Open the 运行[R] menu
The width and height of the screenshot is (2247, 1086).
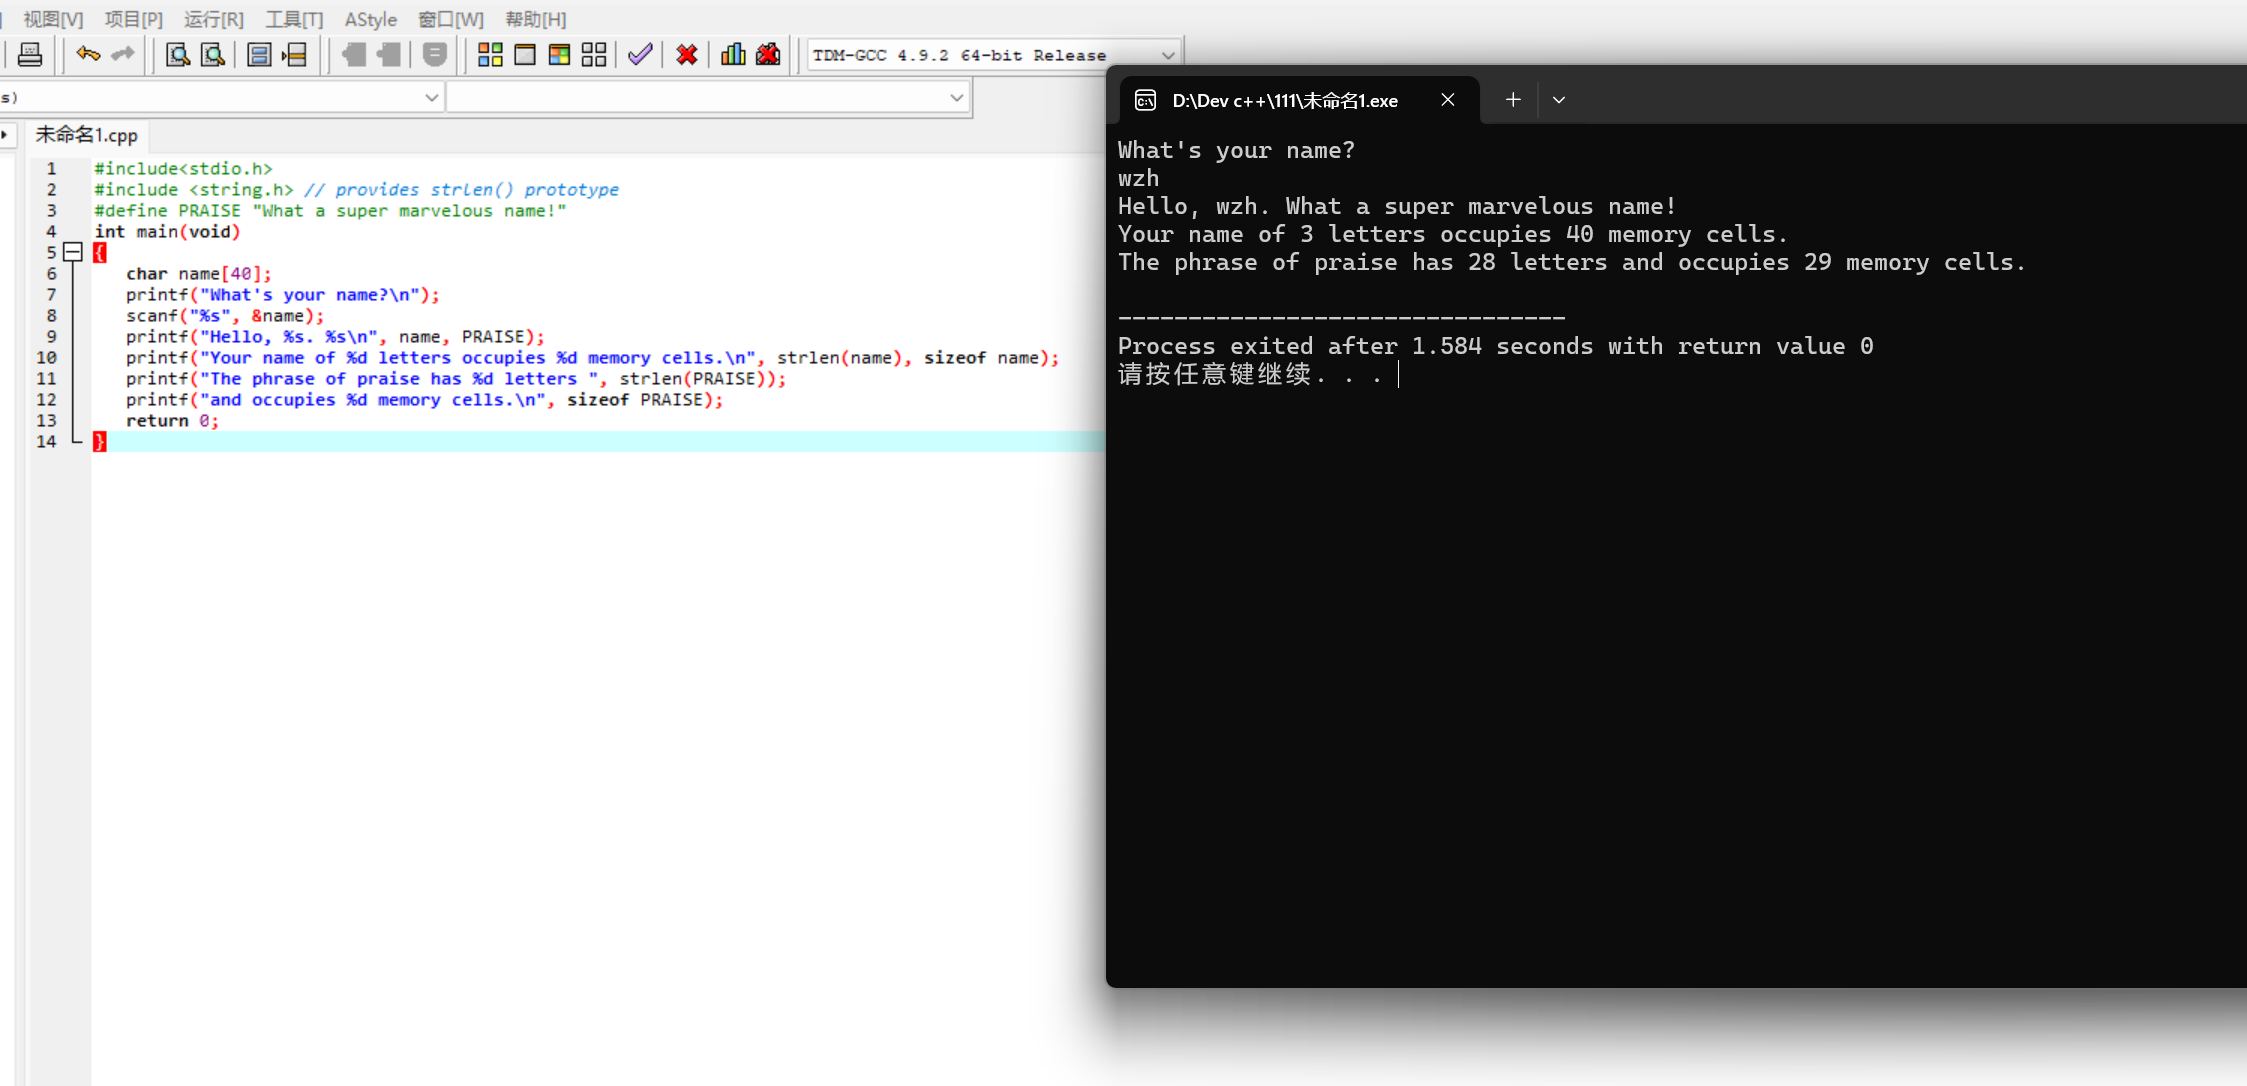(x=213, y=19)
